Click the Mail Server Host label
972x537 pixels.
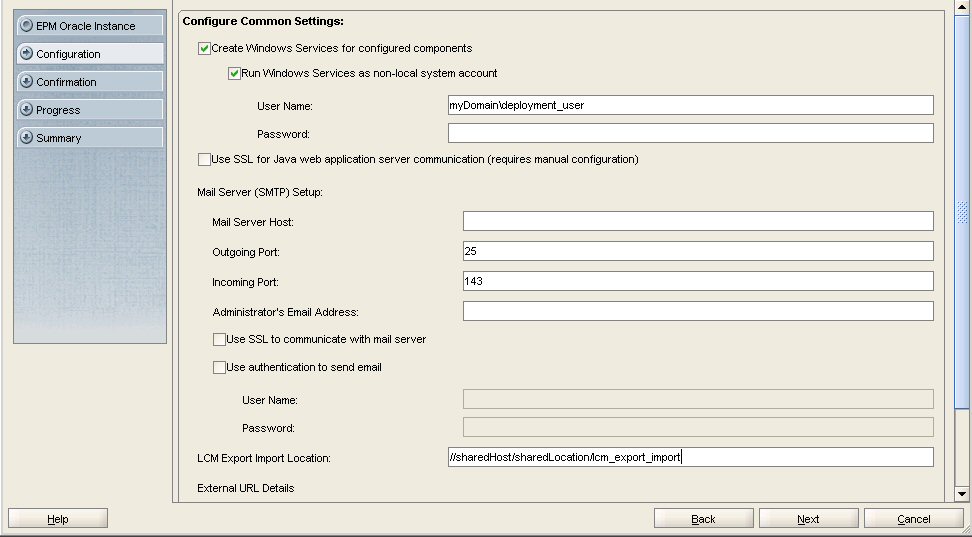(x=252, y=222)
